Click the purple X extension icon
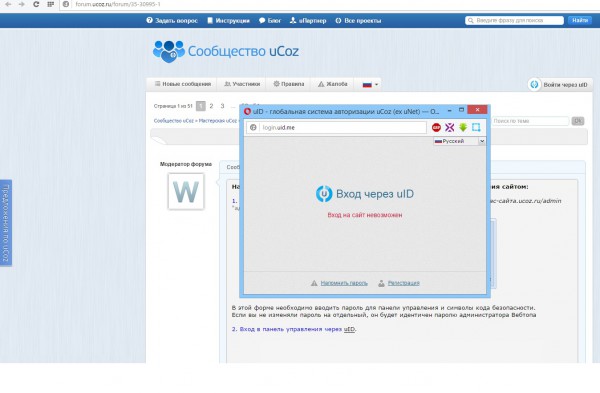 449,127
